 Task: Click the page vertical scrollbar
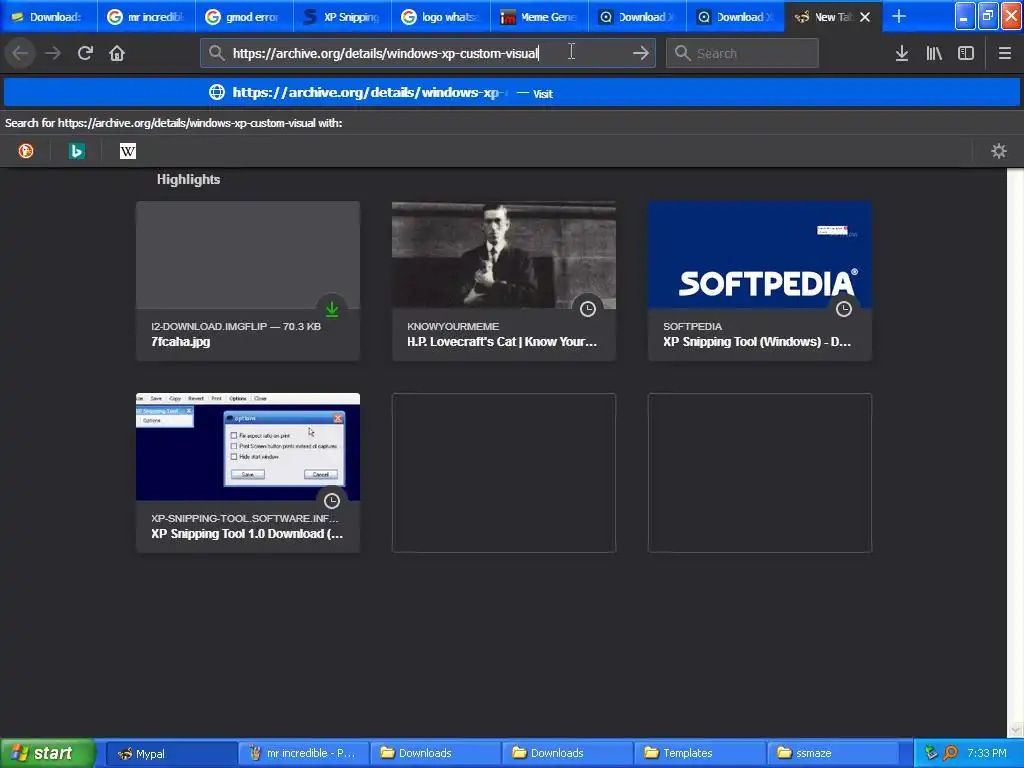[1015, 453]
